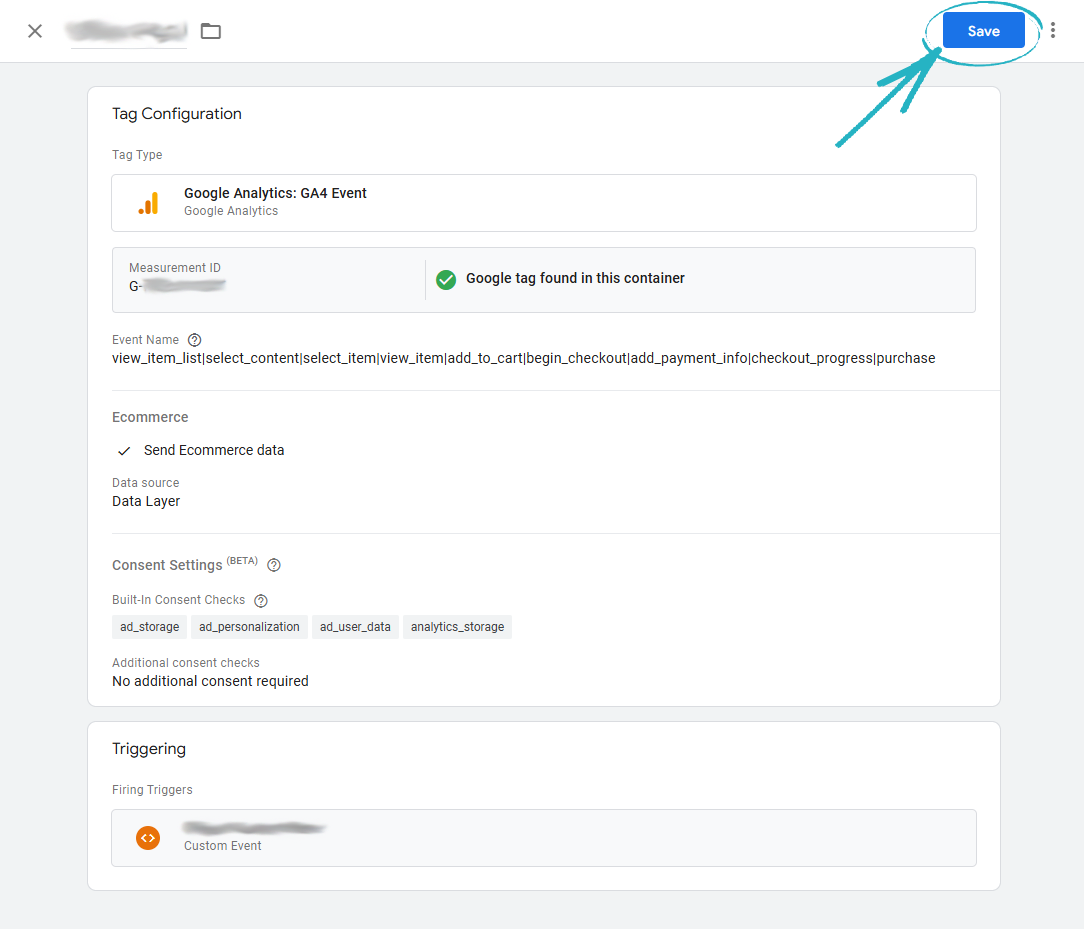The image size is (1084, 929).
Task: Click the orange Custom Event trigger icon
Action: pos(148,837)
